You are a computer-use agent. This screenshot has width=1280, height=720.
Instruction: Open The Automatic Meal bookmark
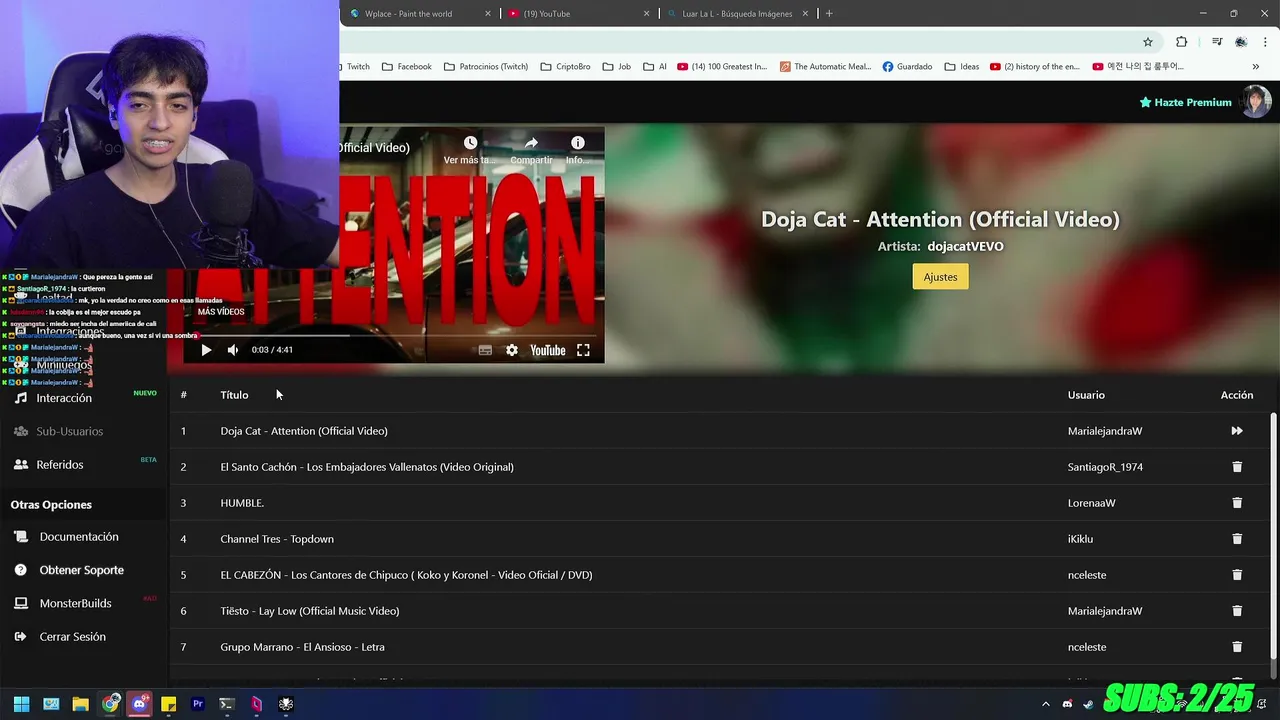coord(826,67)
